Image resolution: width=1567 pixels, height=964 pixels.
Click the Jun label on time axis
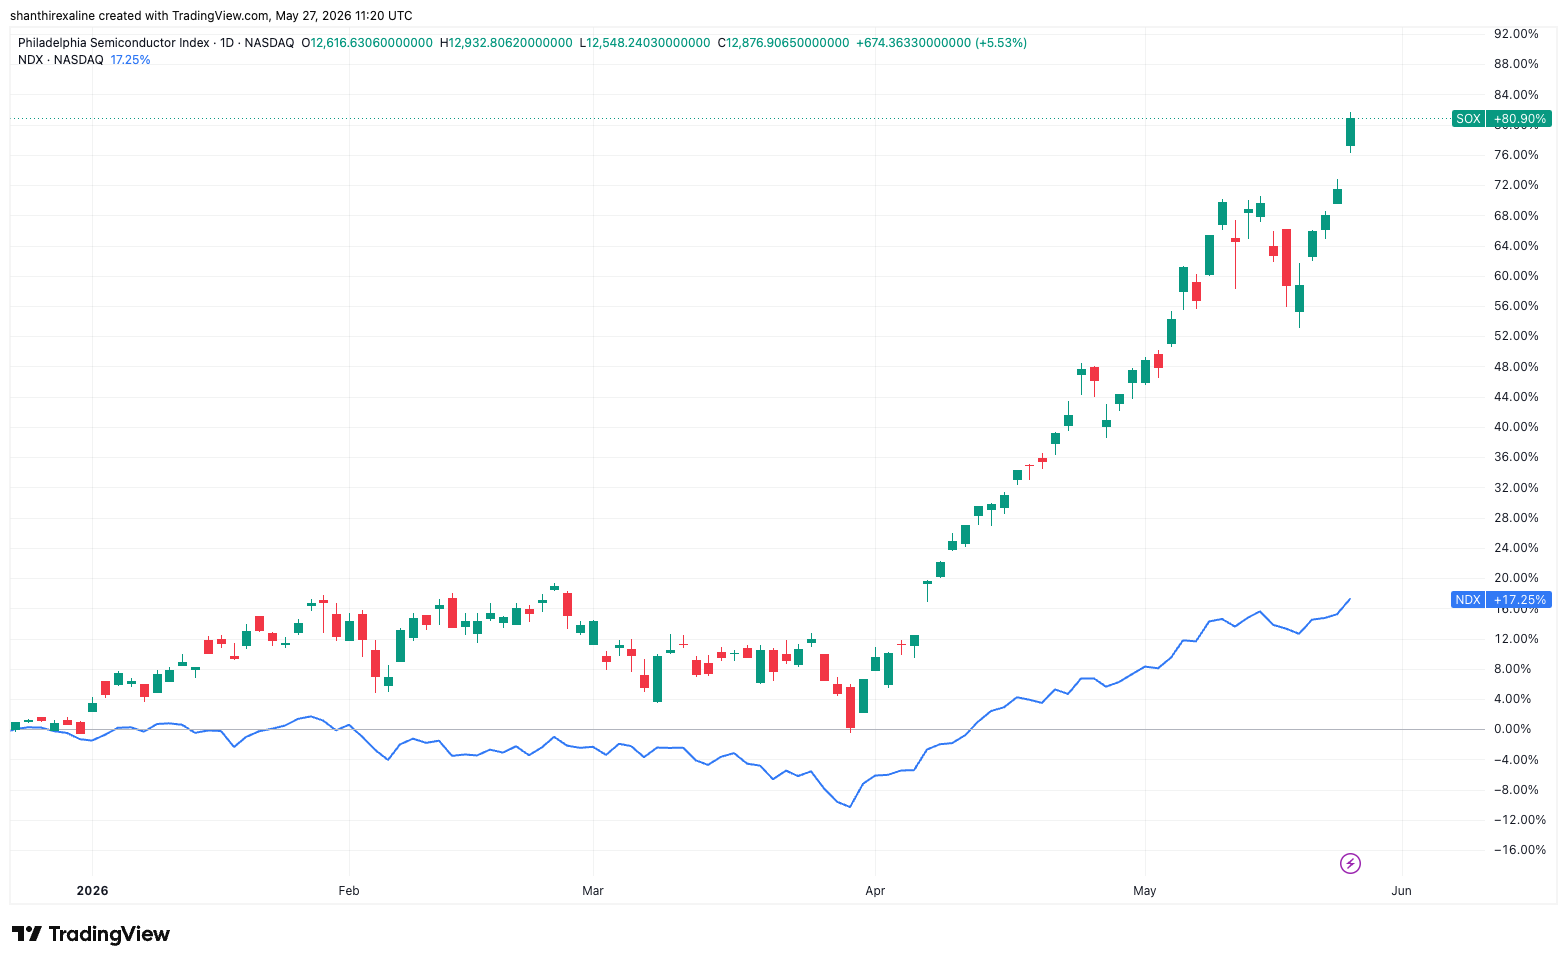(1402, 890)
